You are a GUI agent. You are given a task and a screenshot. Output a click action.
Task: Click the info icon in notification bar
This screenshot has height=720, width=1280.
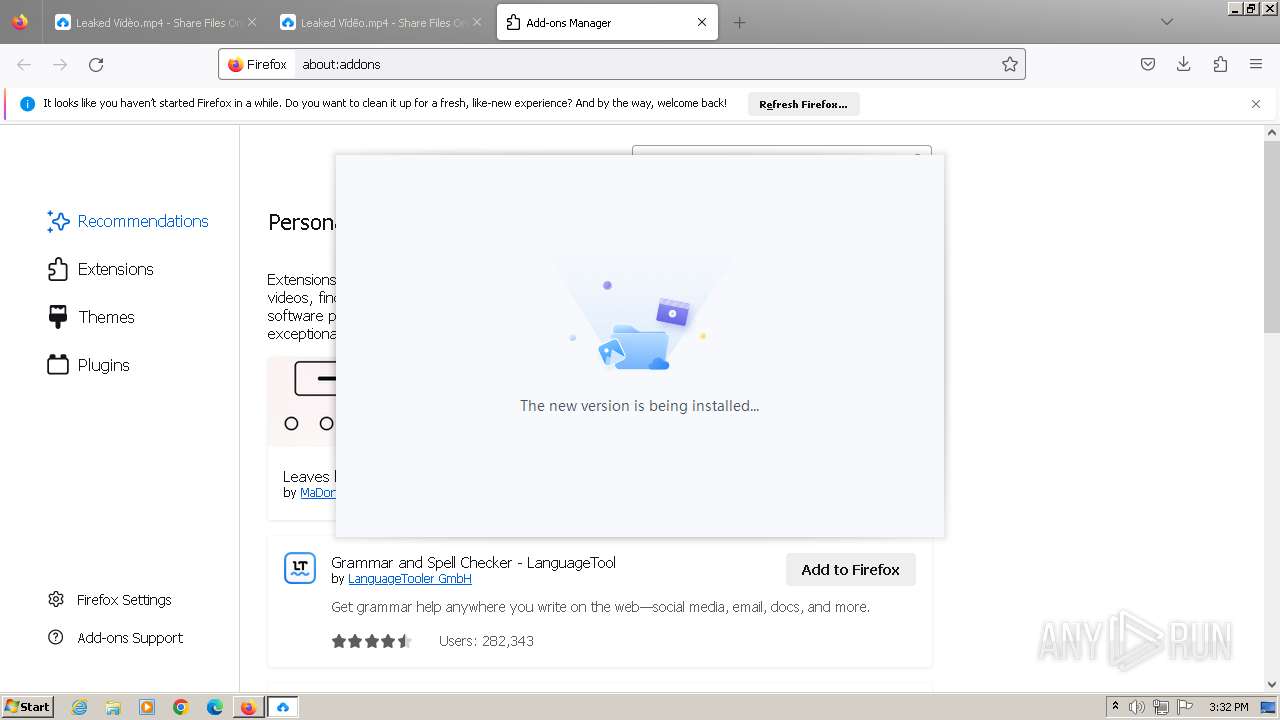click(x=27, y=104)
